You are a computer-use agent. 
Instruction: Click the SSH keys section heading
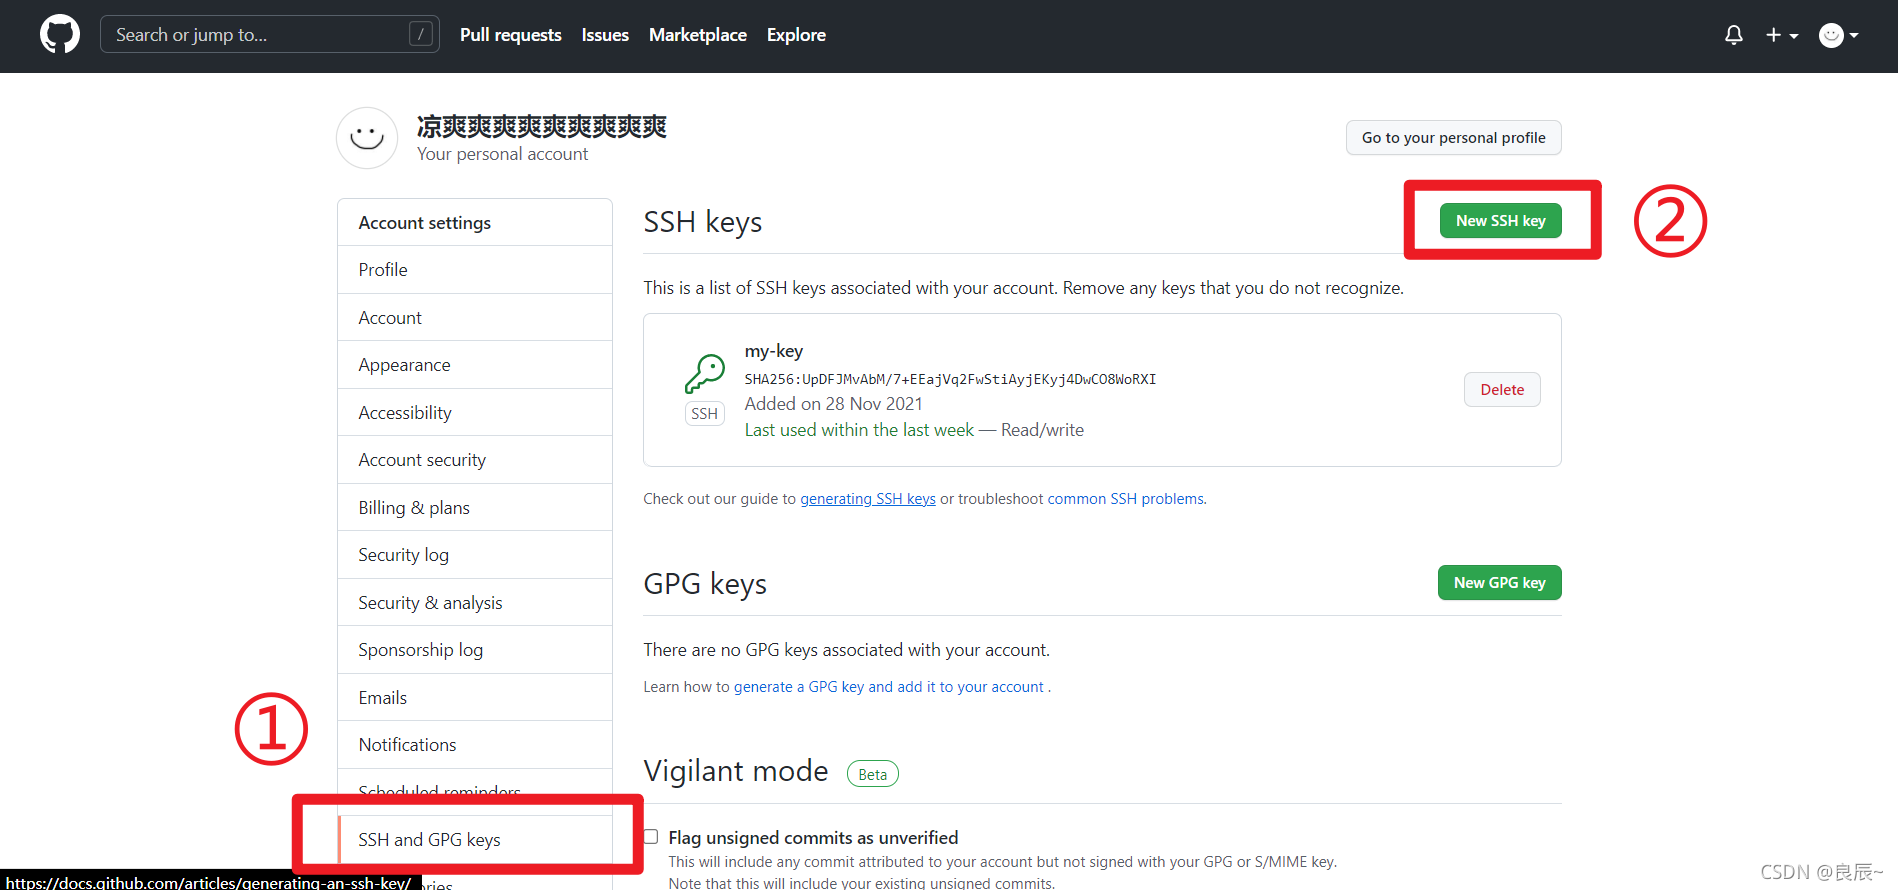703,222
